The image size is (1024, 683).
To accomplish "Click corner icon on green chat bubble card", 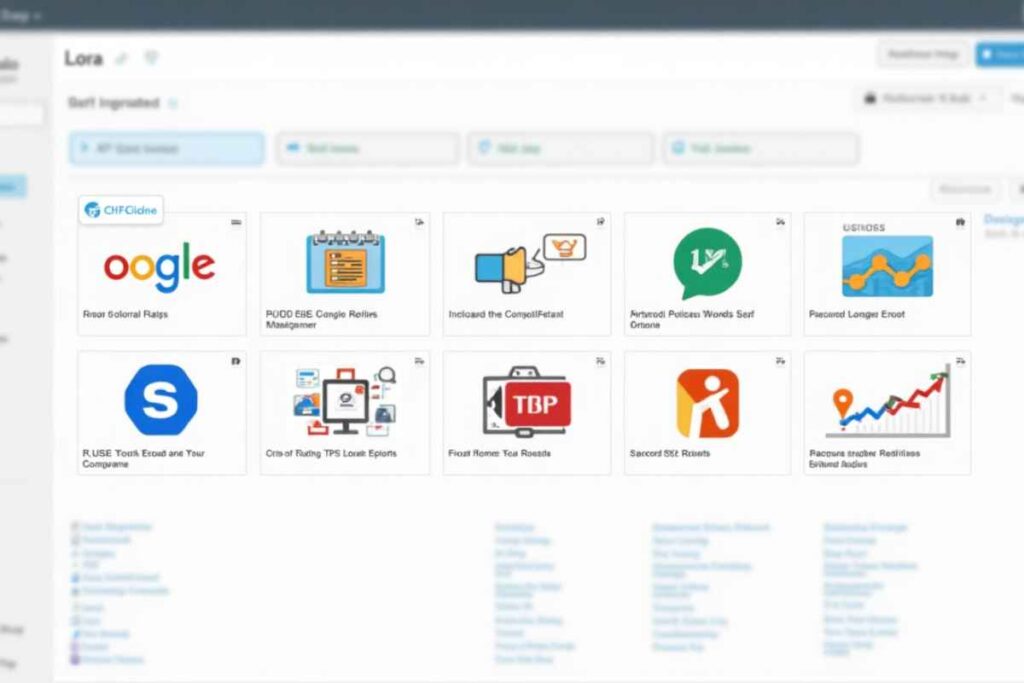I will [780, 222].
